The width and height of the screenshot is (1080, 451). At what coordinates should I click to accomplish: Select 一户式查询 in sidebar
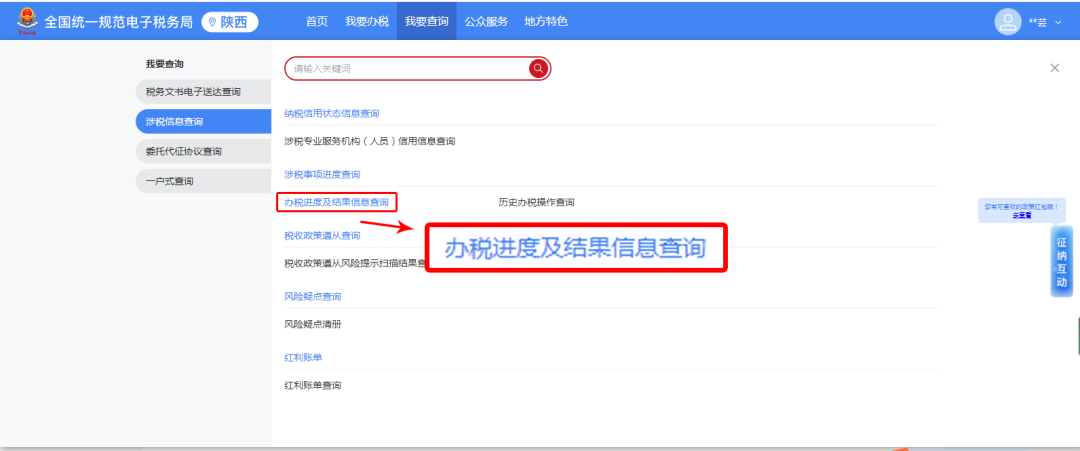[x=204, y=181]
